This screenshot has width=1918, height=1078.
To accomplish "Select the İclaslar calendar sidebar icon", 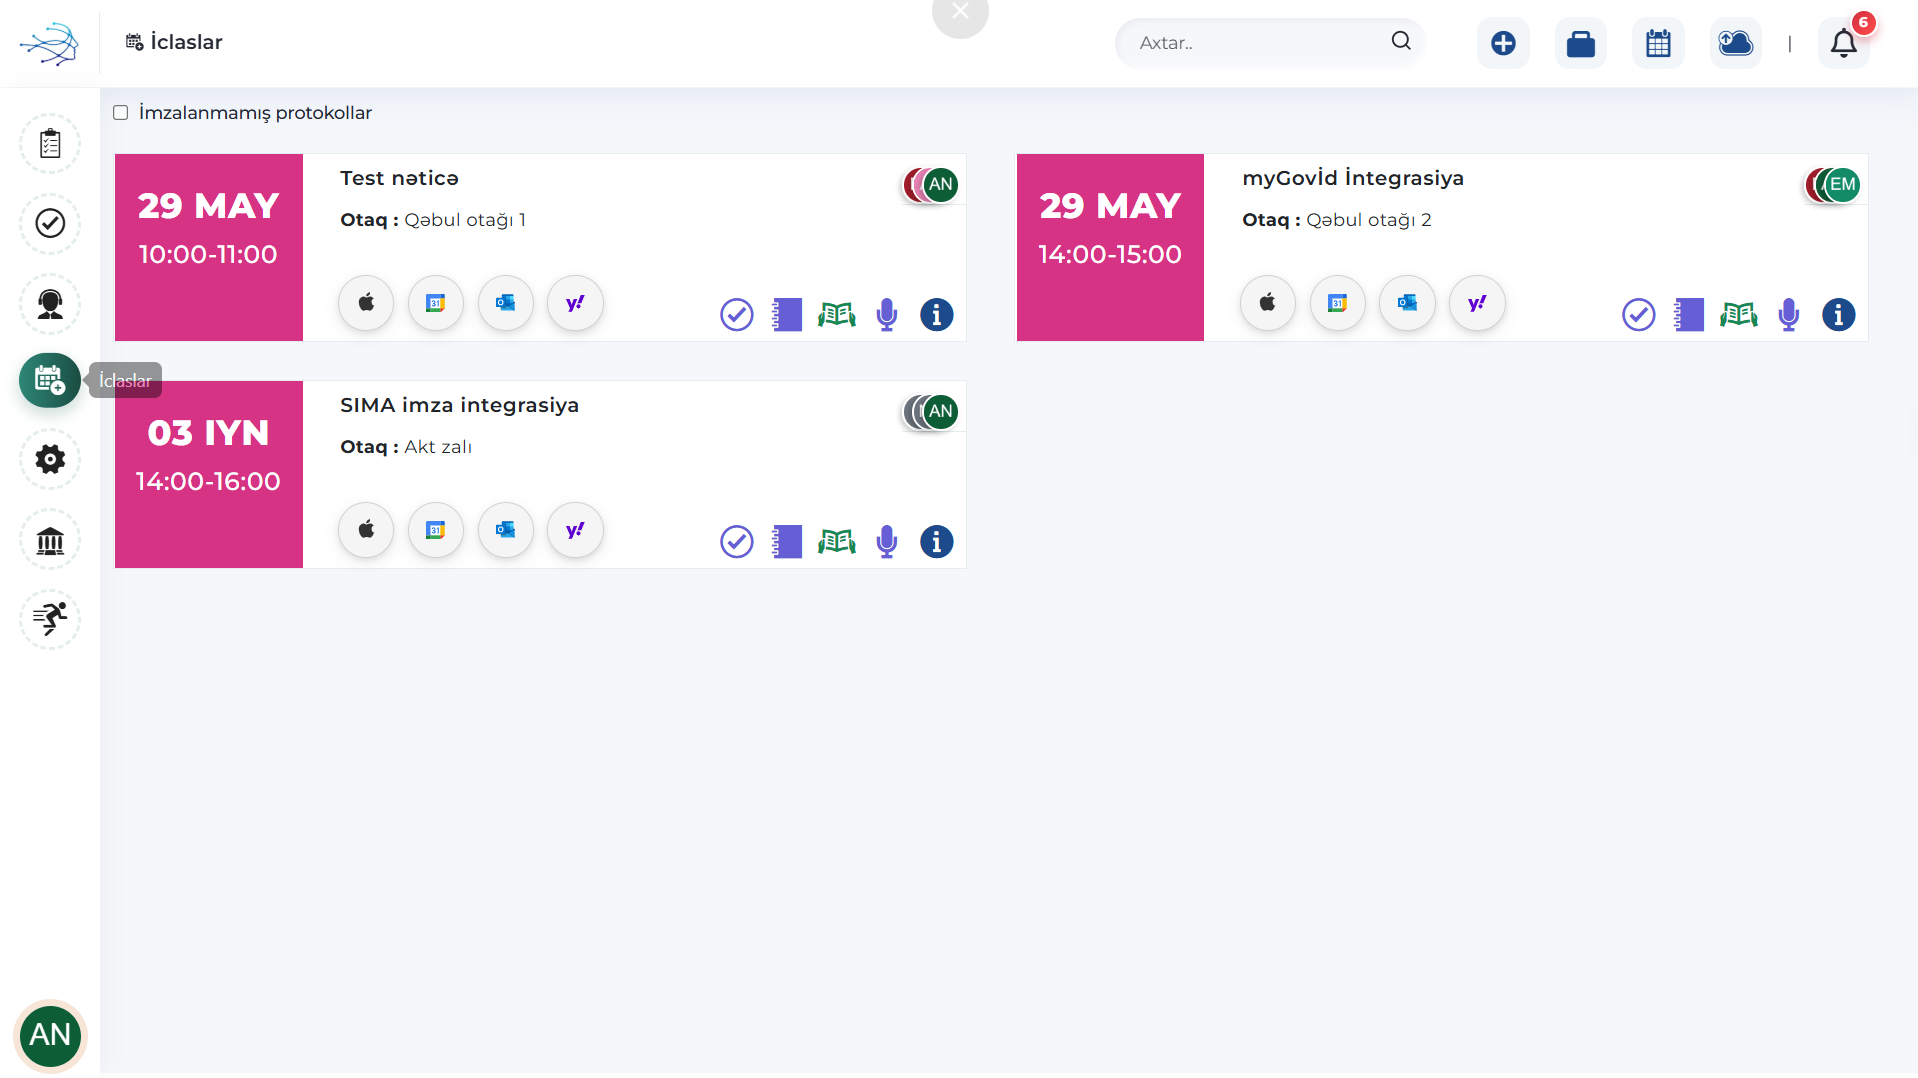I will tap(50, 380).
